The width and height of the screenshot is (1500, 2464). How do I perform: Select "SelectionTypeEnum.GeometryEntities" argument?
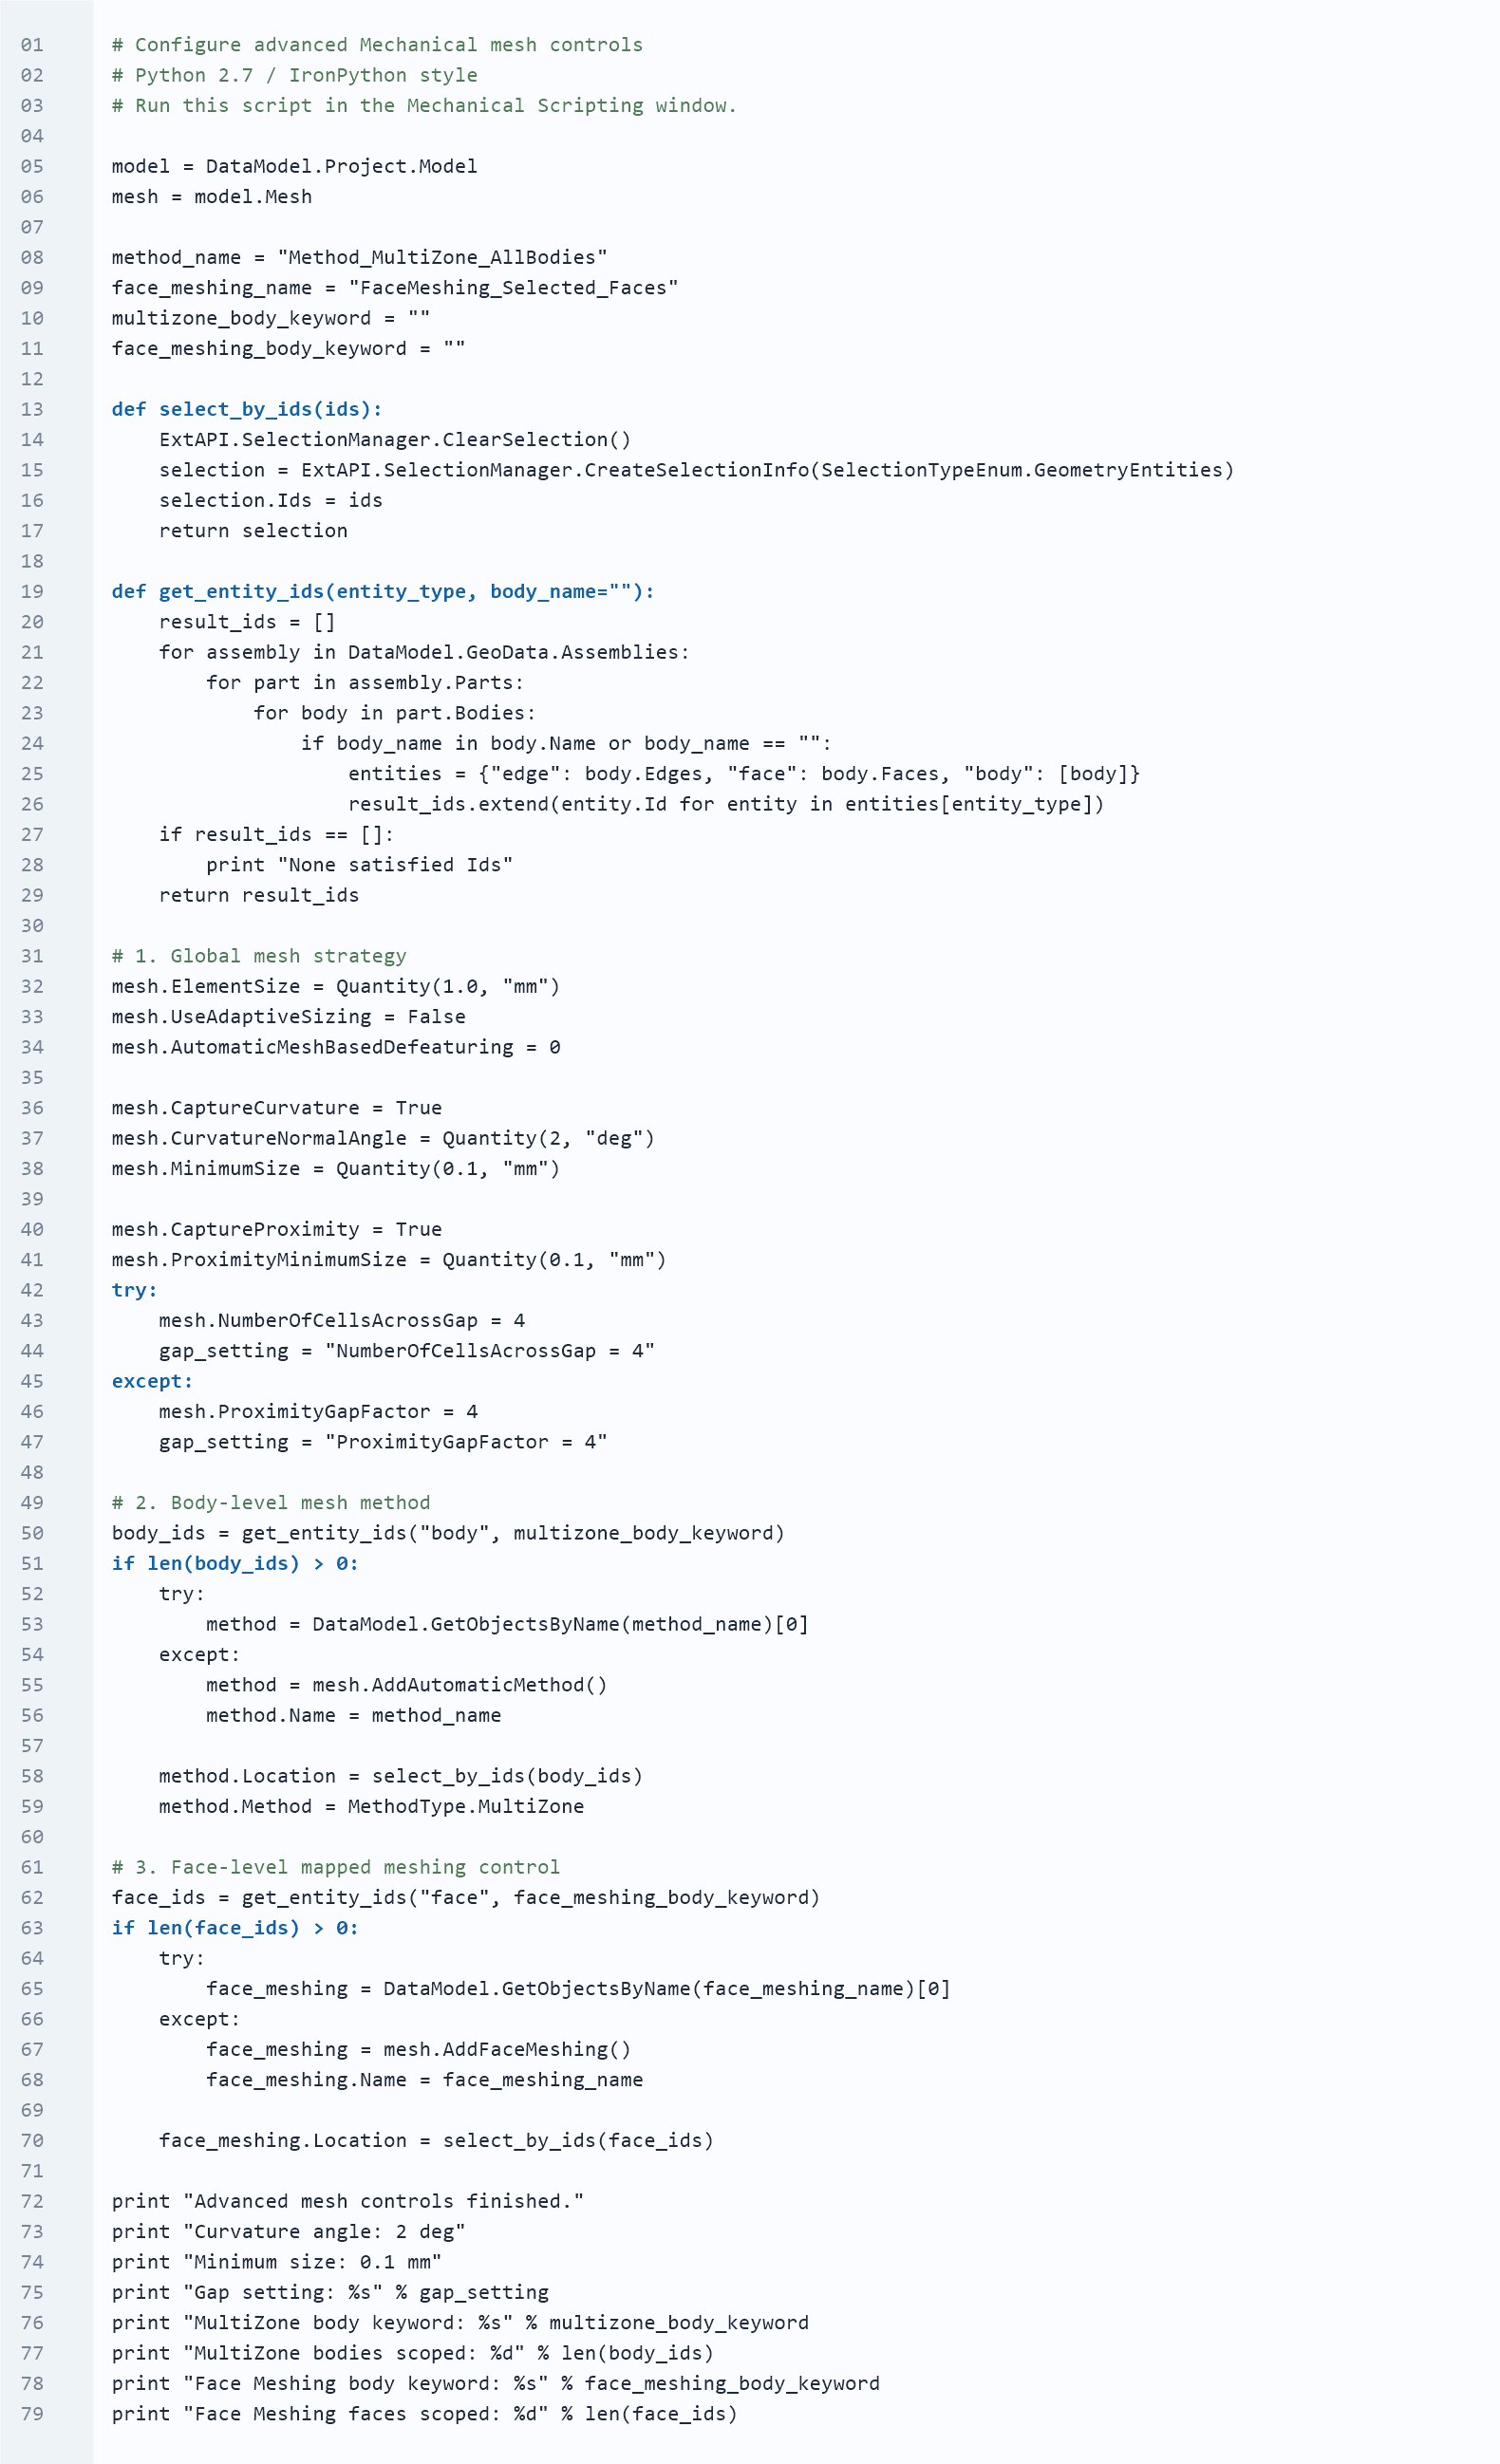pyautogui.click(x=1022, y=470)
